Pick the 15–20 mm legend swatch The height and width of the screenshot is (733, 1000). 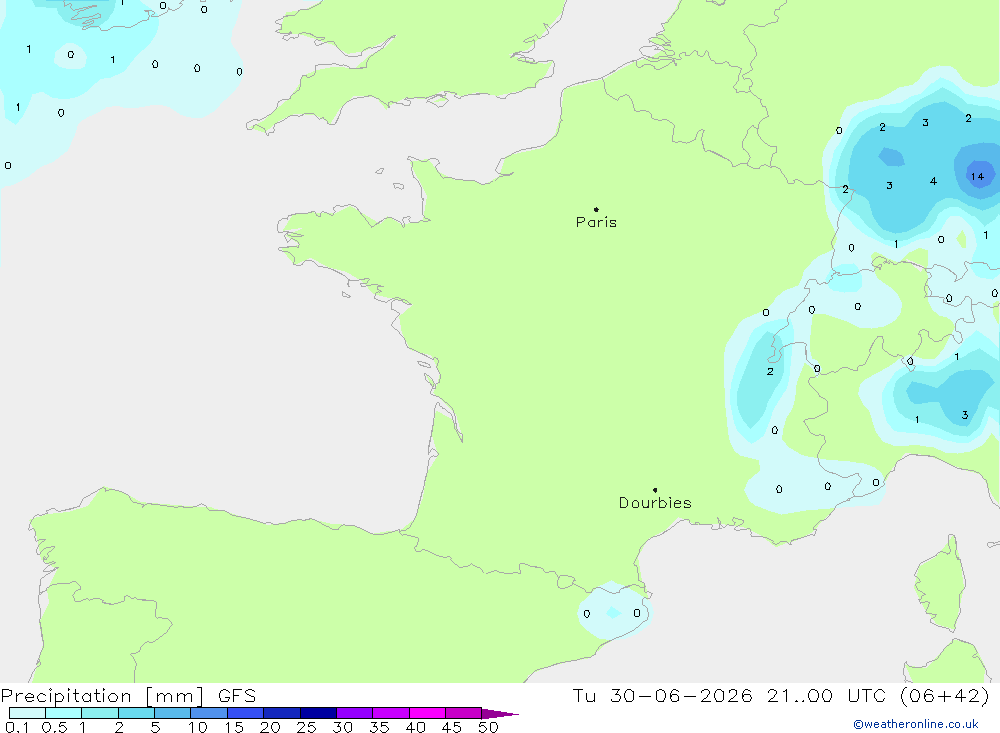coord(246,713)
